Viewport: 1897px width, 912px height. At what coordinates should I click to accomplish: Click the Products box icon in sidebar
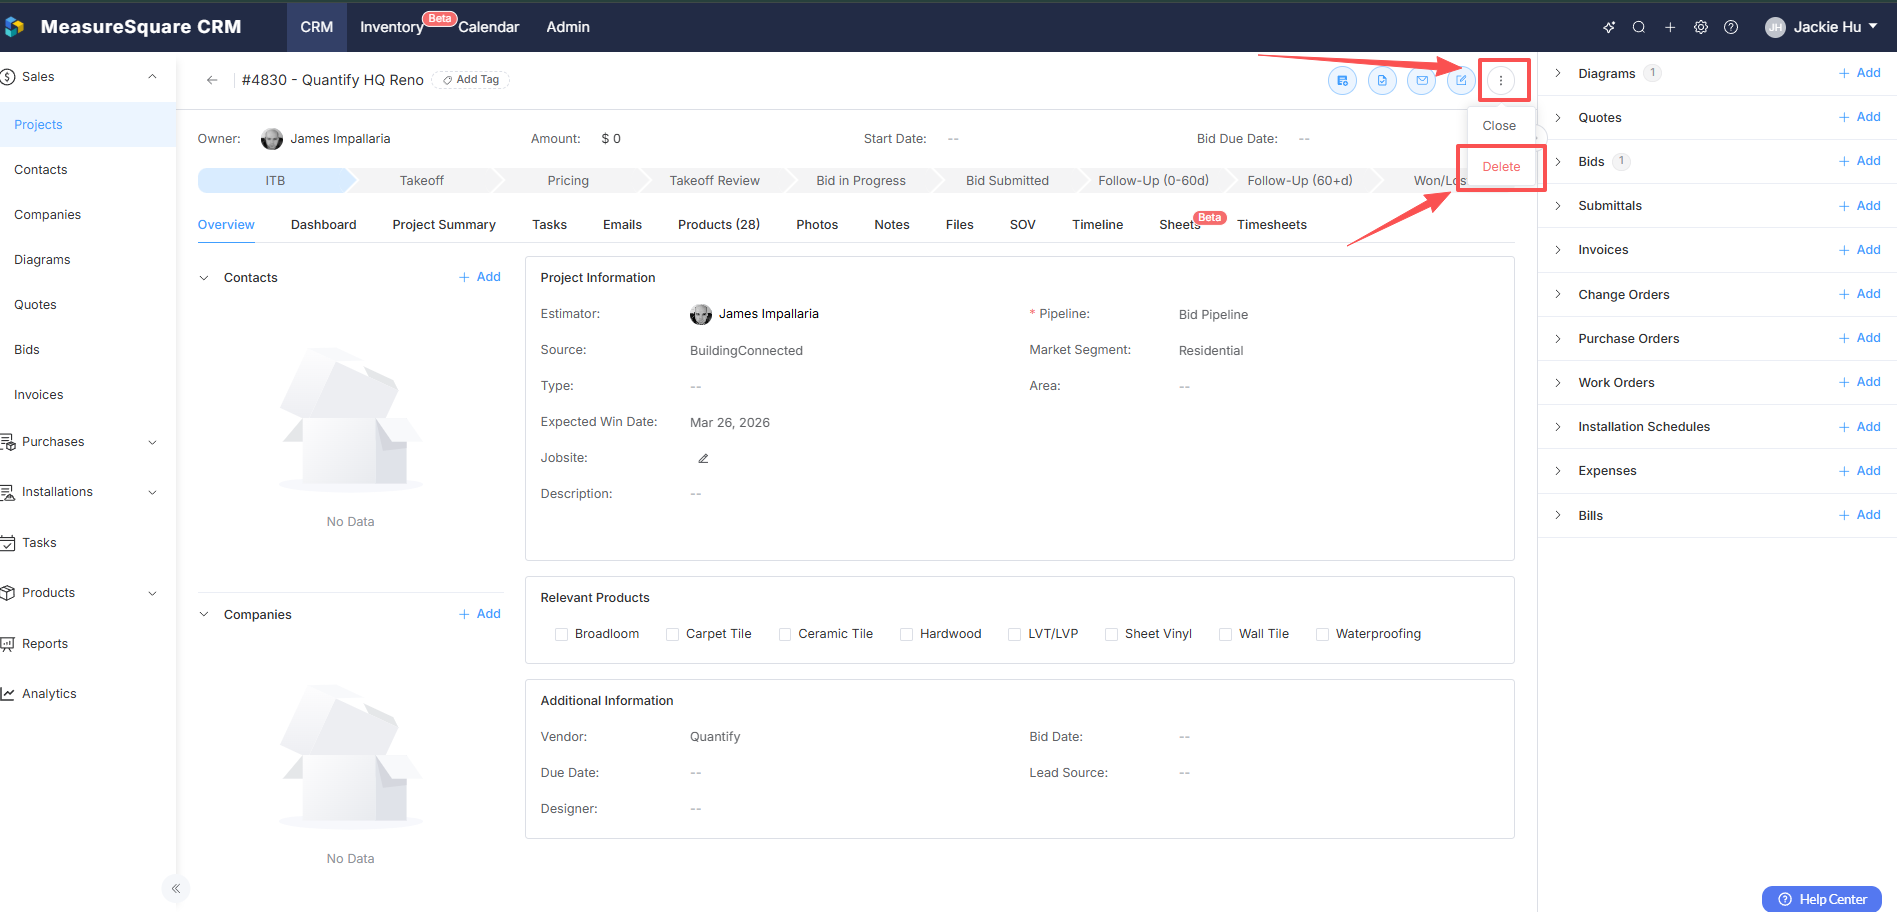(8, 593)
